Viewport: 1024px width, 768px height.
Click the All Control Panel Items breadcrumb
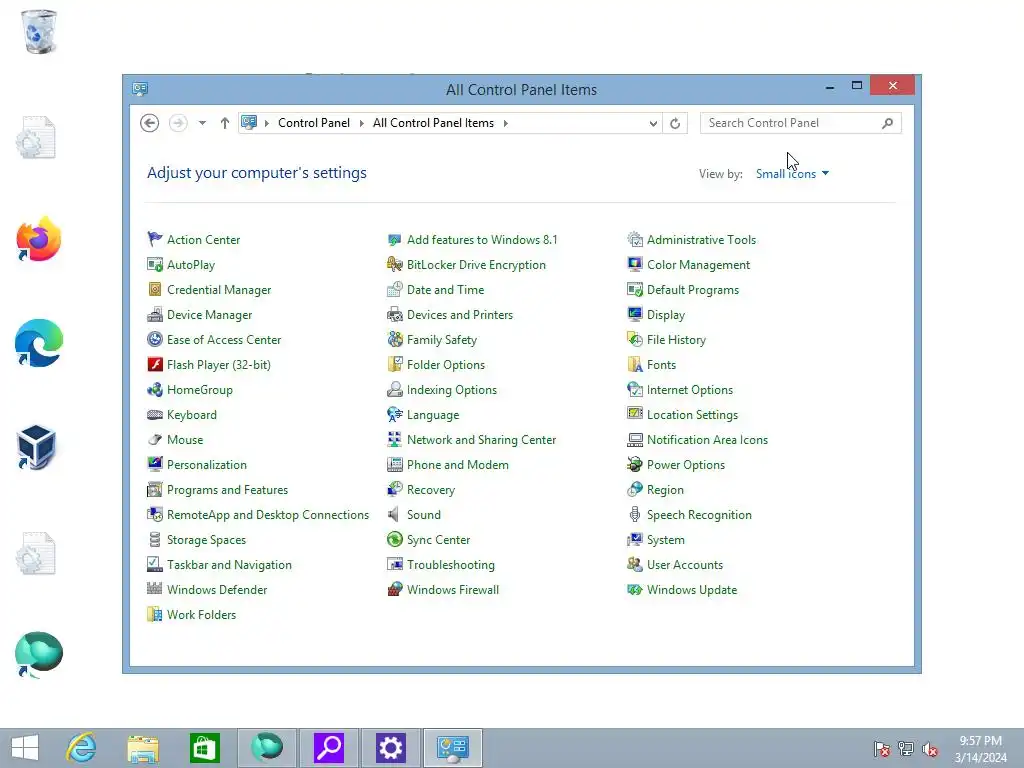[x=433, y=123]
